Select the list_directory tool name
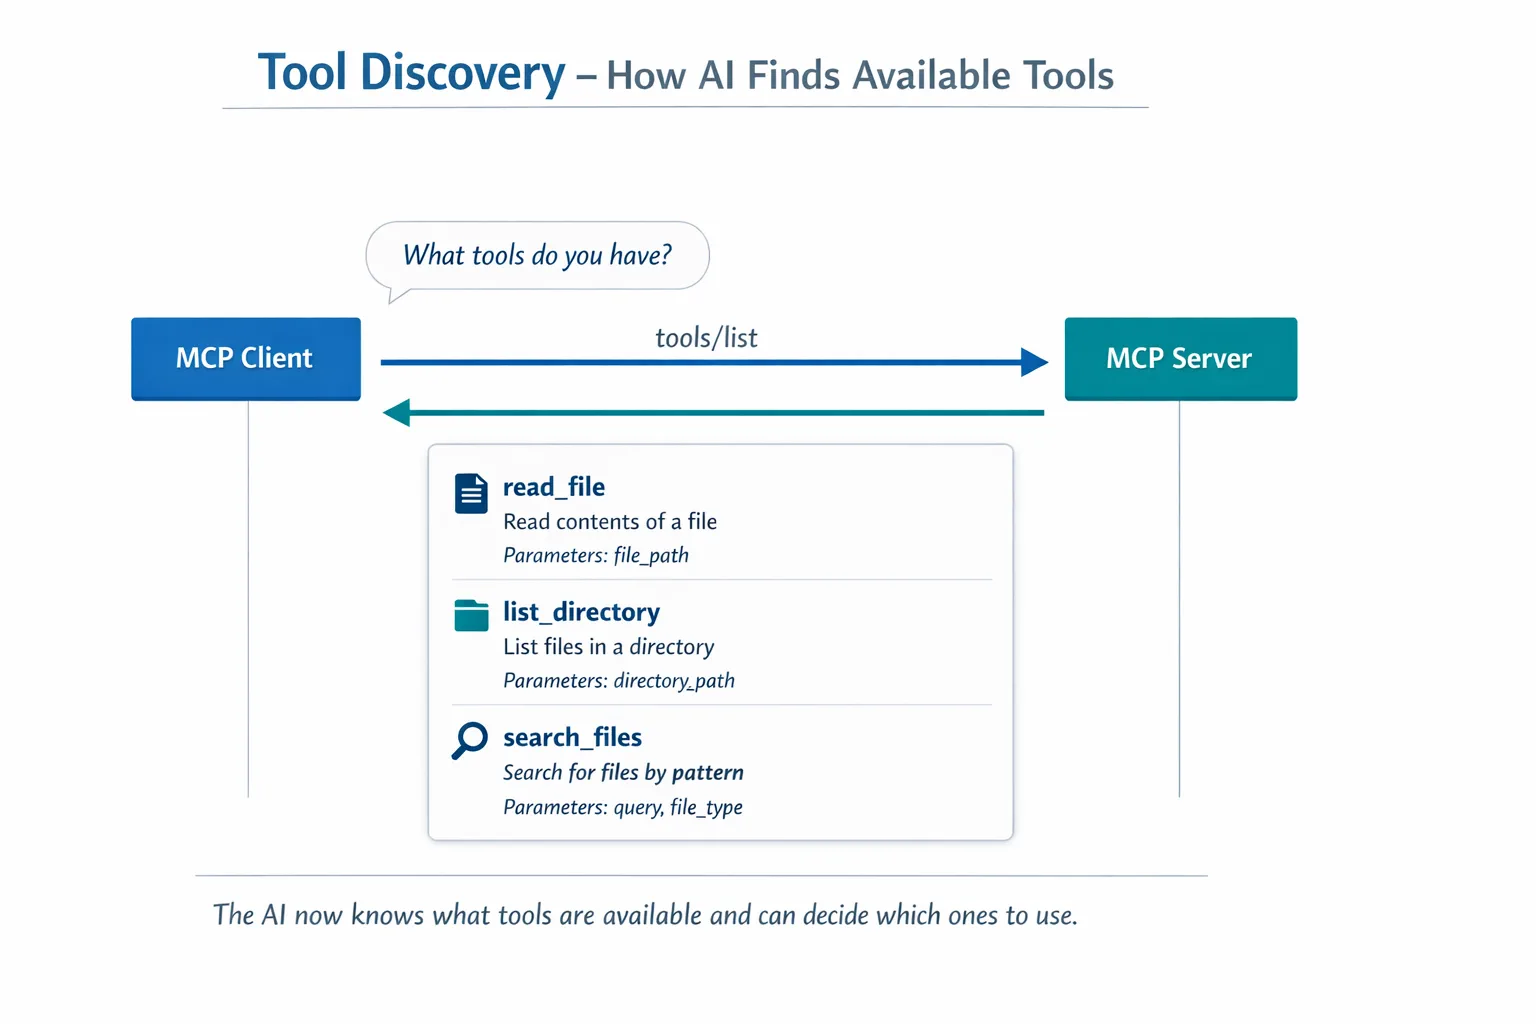This screenshot has width=1536, height=1024. coord(581,612)
